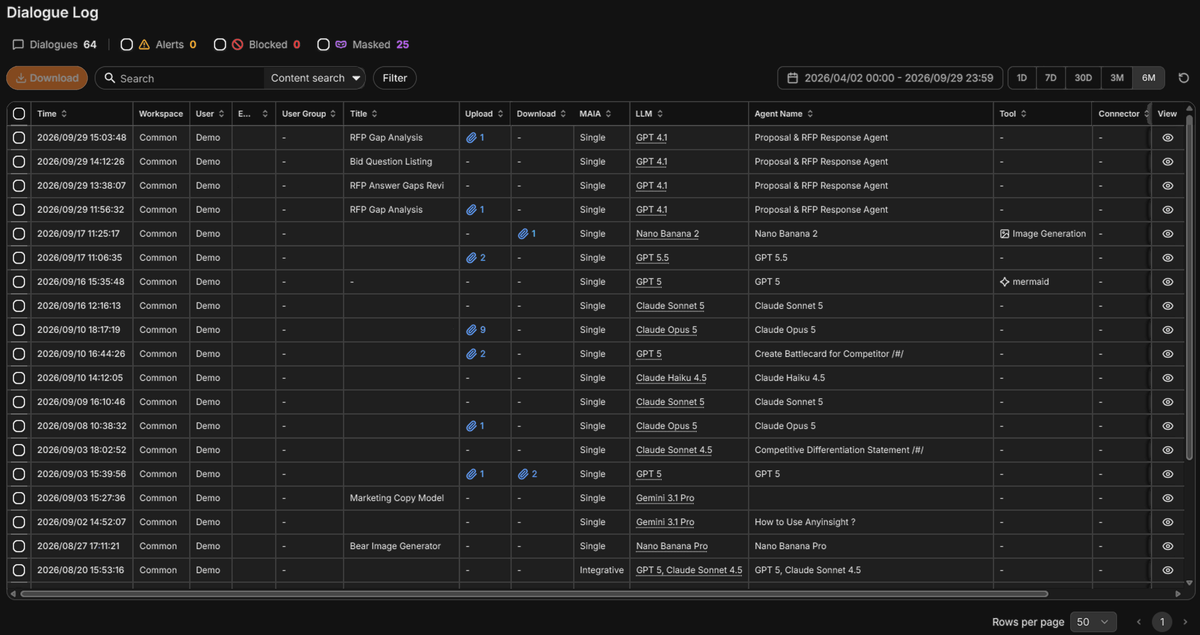The width and height of the screenshot is (1200, 635).
Task: Open the GPT 5.5 LLM link
Action: (x=652, y=258)
